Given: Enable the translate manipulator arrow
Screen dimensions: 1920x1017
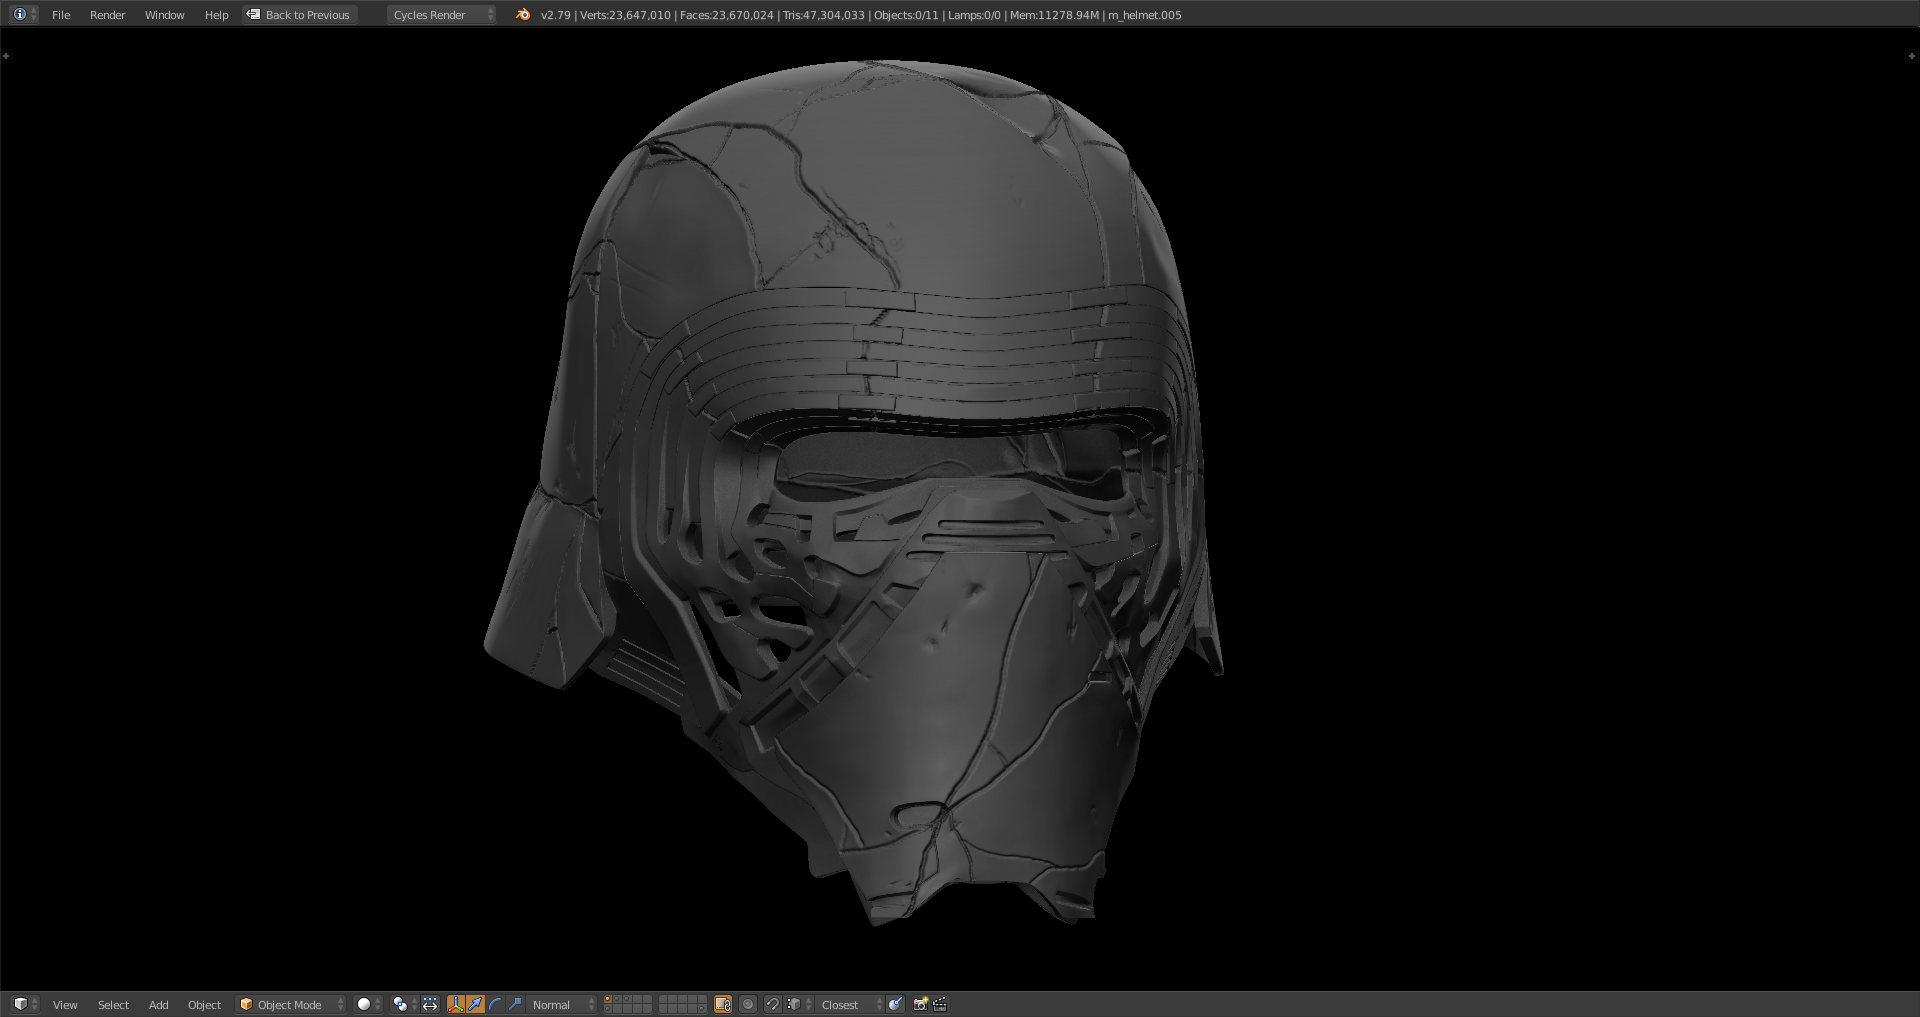Looking at the screenshot, I should click(x=475, y=1004).
